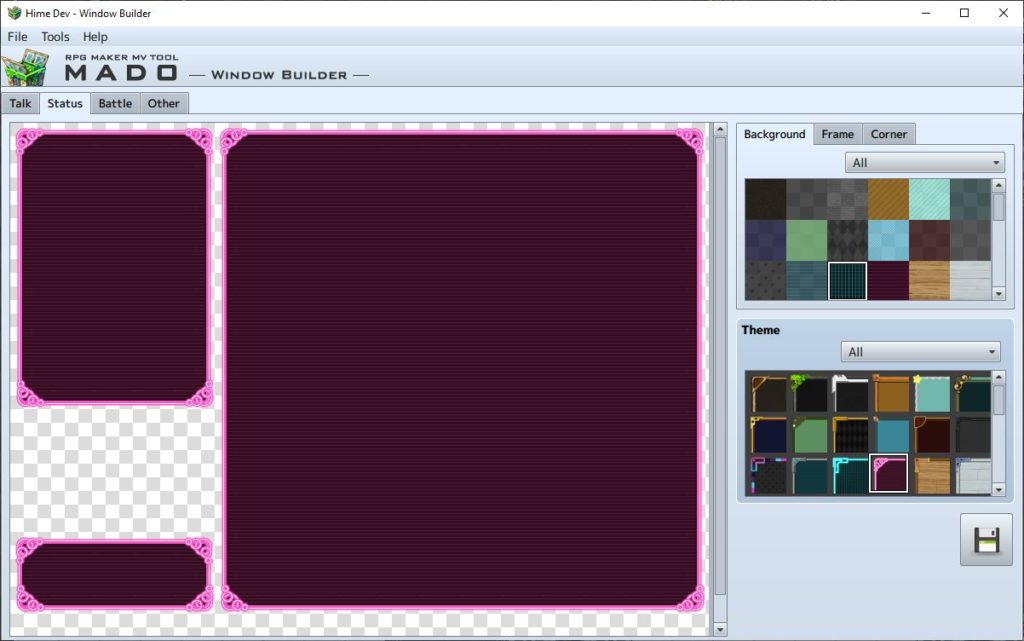Viewport: 1024px width, 641px height.
Task: Pick the gray star-pattern background swatch
Action: 765,281
